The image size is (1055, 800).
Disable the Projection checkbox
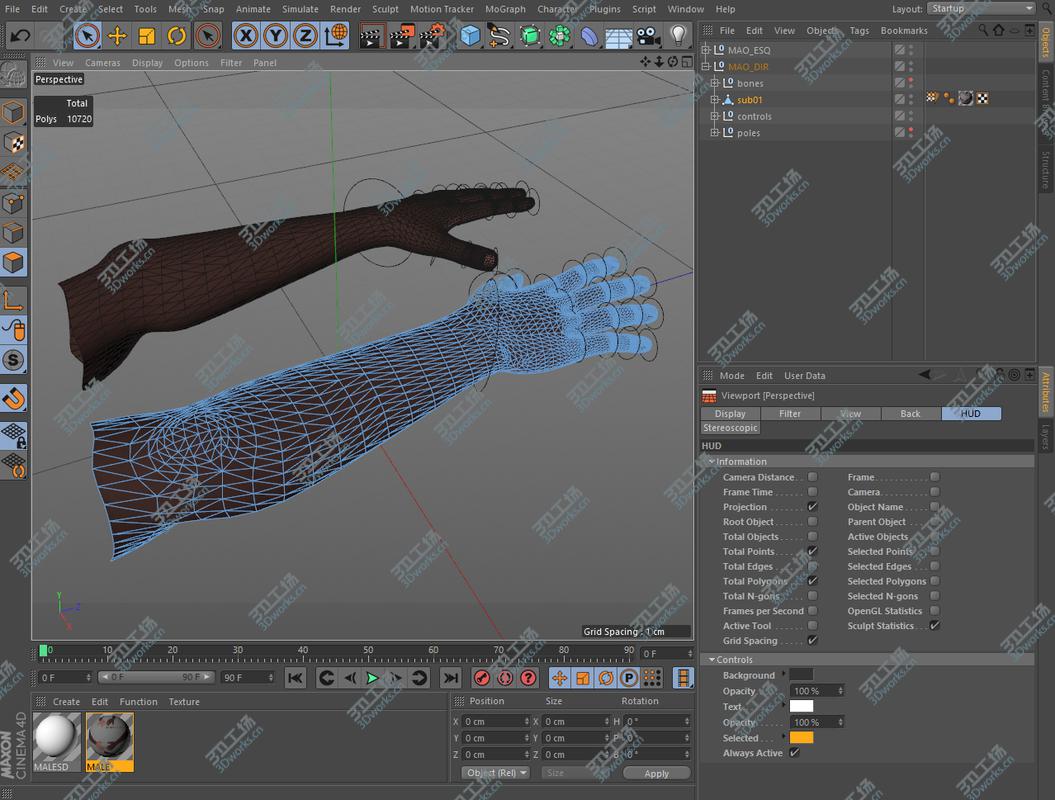pos(813,507)
